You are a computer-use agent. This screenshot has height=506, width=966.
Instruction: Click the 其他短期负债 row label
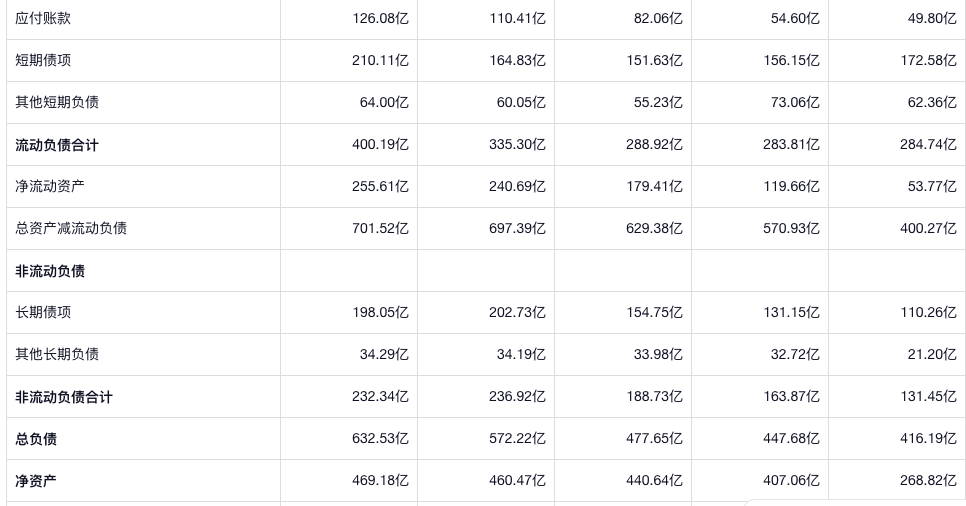click(x=57, y=102)
